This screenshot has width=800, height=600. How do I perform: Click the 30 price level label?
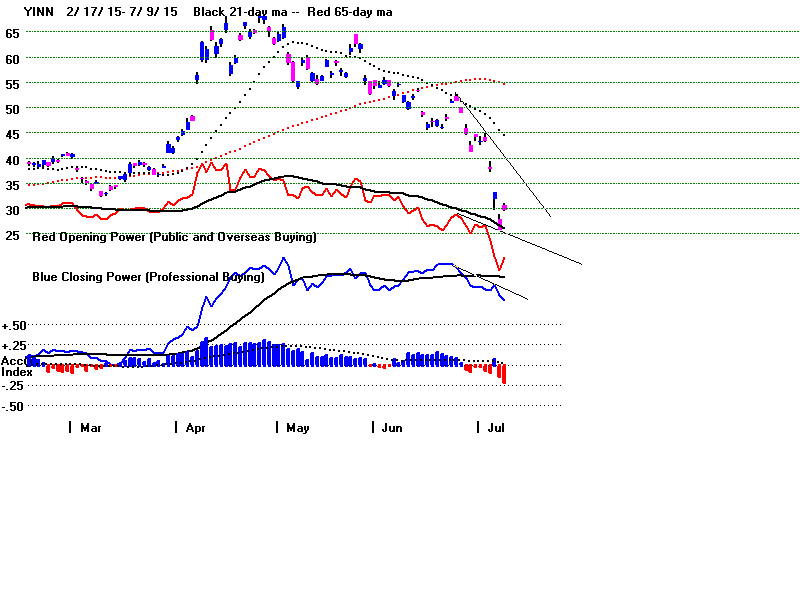(x=13, y=209)
